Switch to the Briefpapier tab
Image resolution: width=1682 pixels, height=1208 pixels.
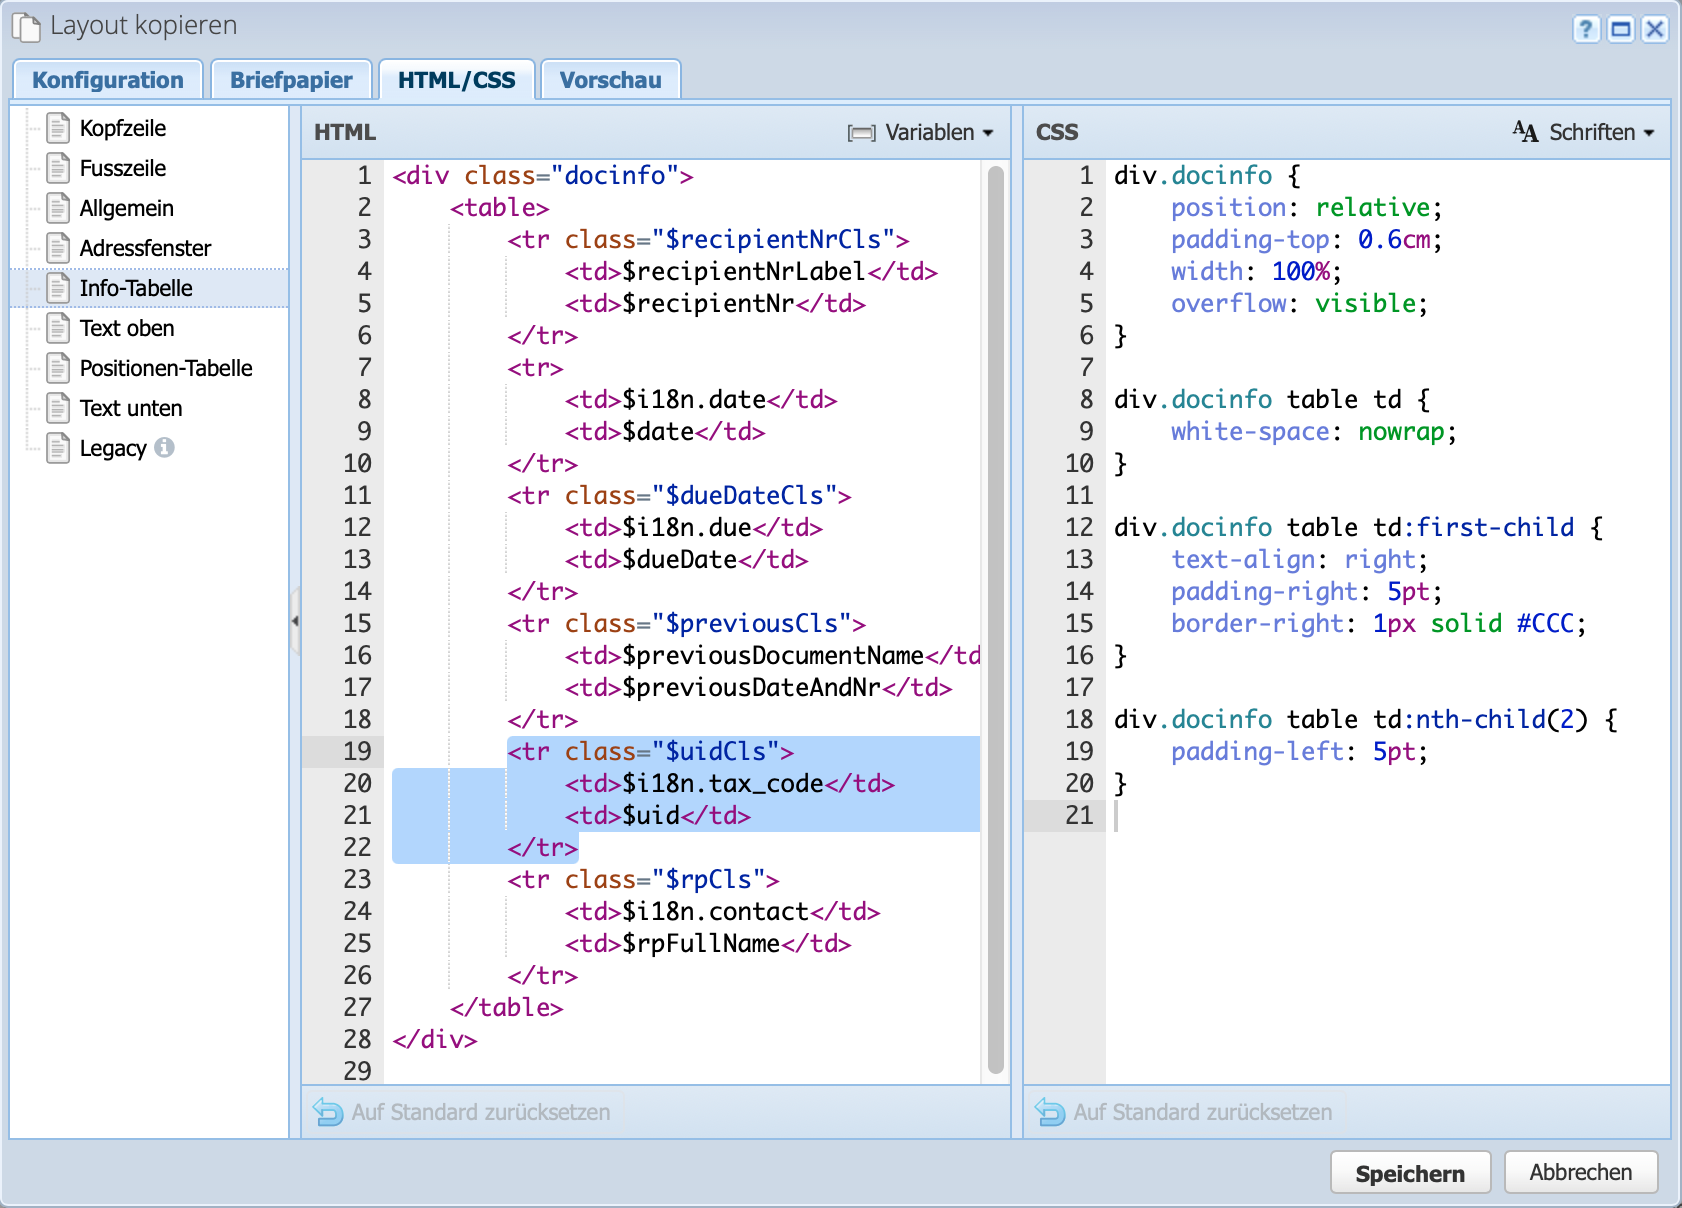click(291, 80)
